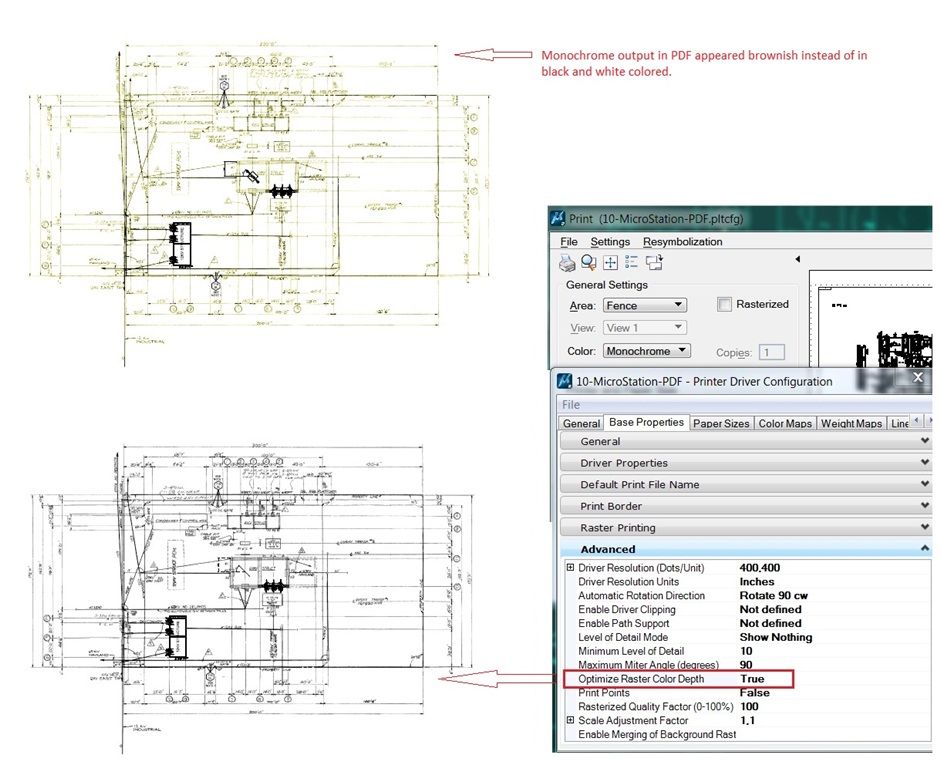Click the Update from View icon
This screenshot has width=940, height=761.
[x=654, y=262]
